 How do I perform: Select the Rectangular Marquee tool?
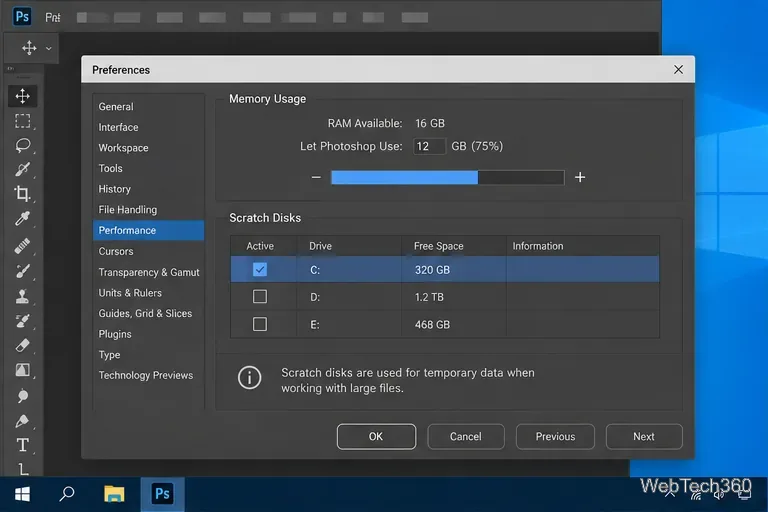[23, 121]
